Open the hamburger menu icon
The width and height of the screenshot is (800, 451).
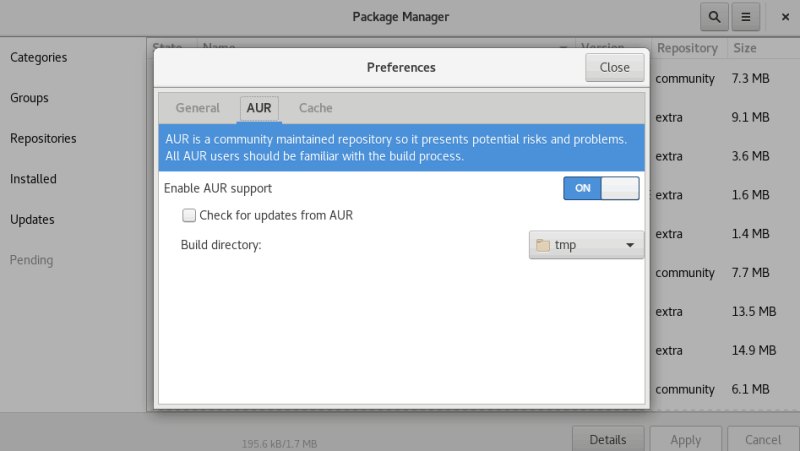(x=745, y=17)
